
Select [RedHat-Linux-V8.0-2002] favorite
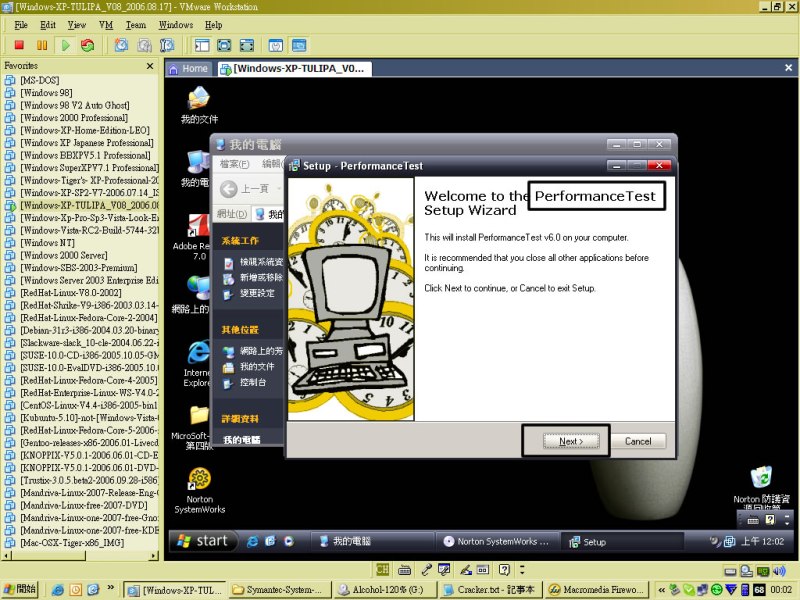(x=70, y=293)
